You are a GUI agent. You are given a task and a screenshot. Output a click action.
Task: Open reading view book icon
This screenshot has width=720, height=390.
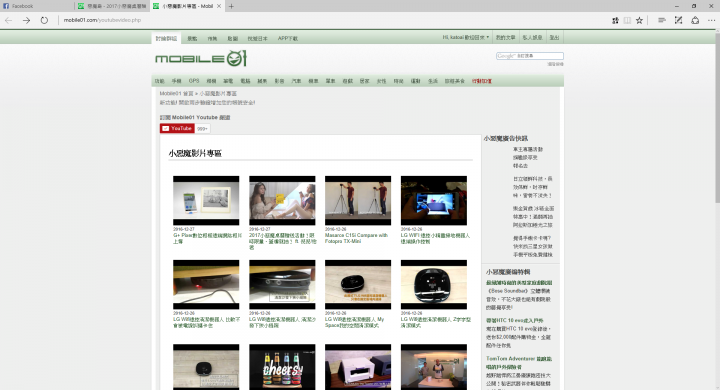(x=627, y=20)
